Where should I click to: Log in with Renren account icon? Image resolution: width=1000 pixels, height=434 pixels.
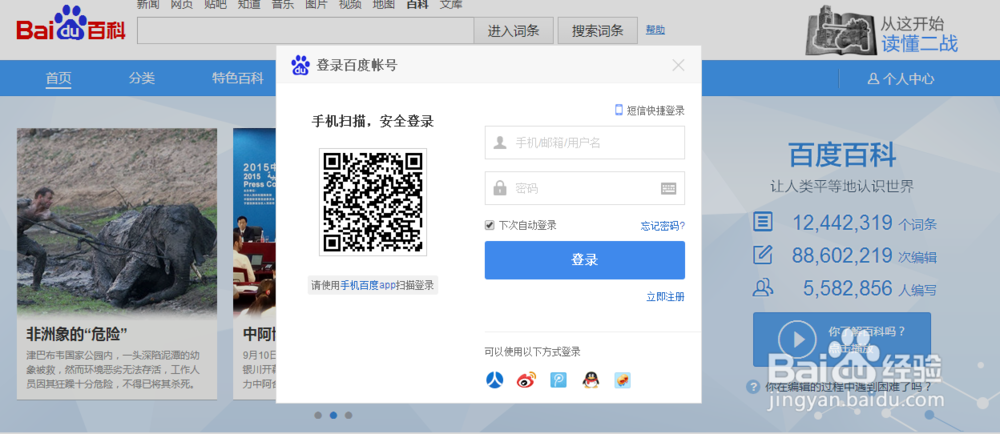click(x=494, y=380)
